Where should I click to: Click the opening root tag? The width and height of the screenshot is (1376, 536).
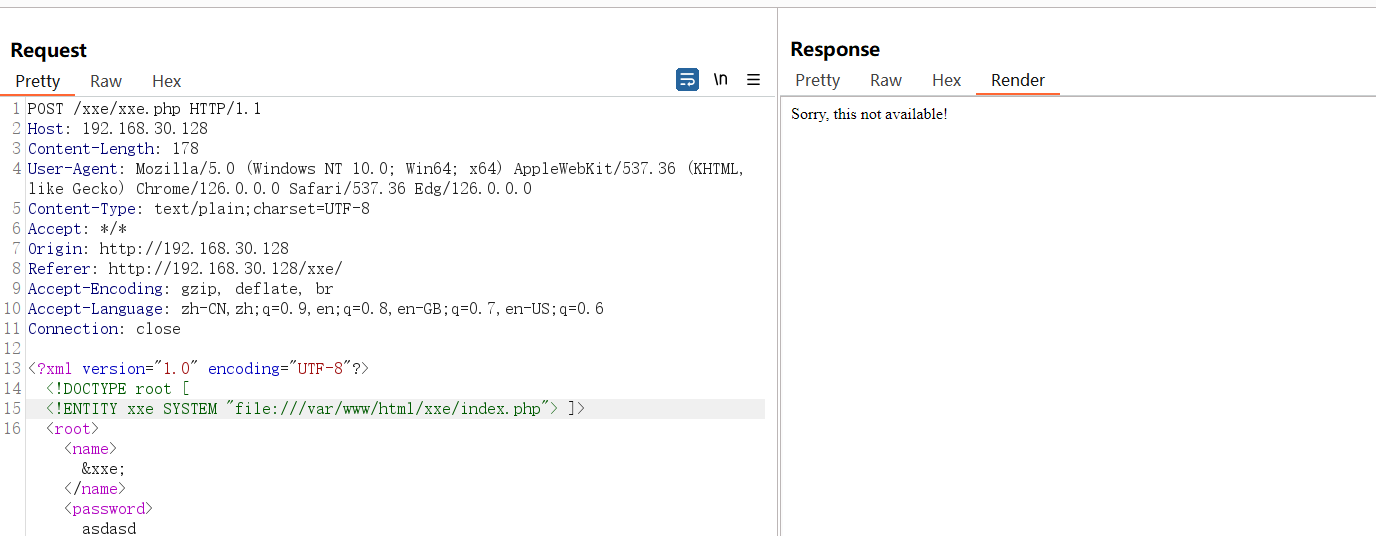72,428
